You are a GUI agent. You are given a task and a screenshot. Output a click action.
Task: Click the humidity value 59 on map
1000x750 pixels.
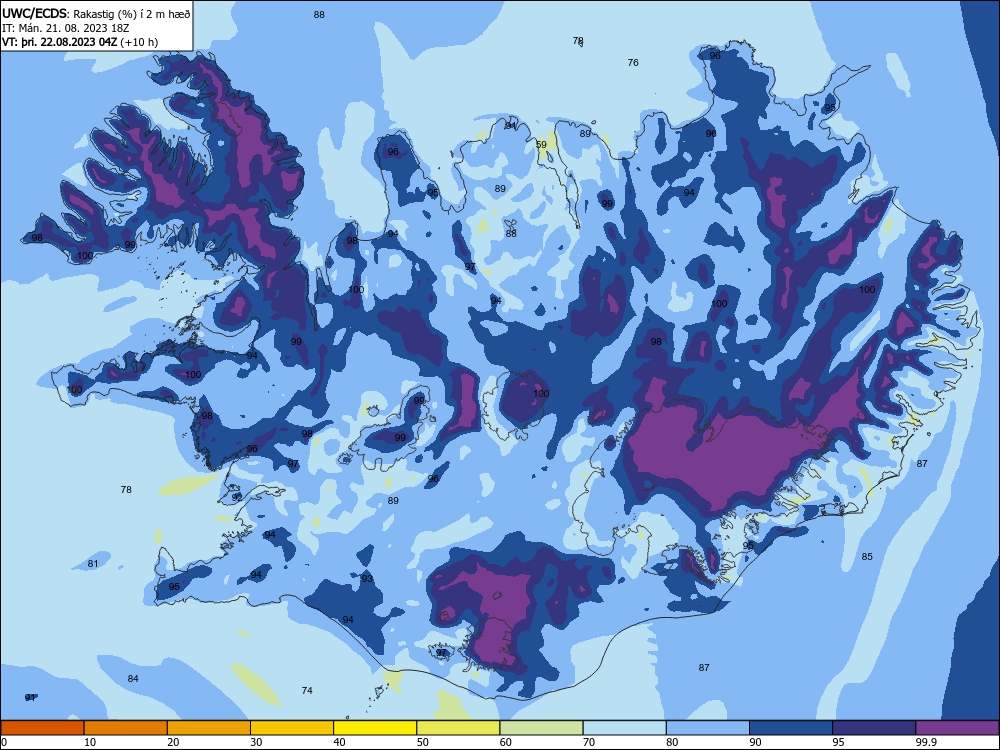pyautogui.click(x=541, y=145)
